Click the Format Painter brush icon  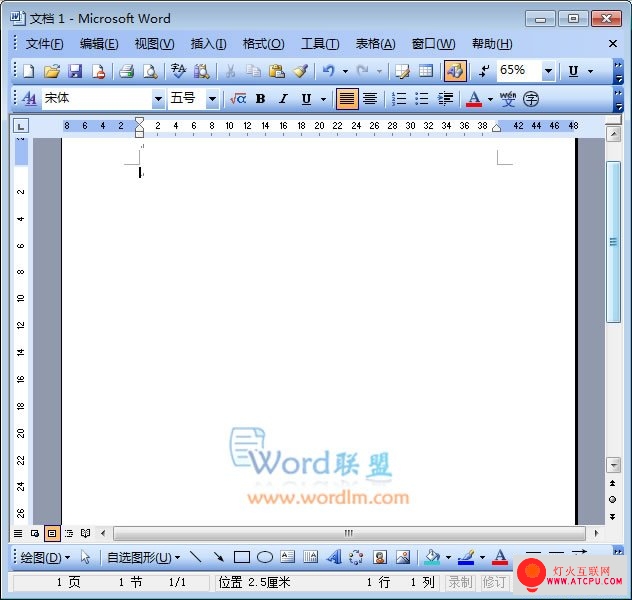click(x=301, y=71)
